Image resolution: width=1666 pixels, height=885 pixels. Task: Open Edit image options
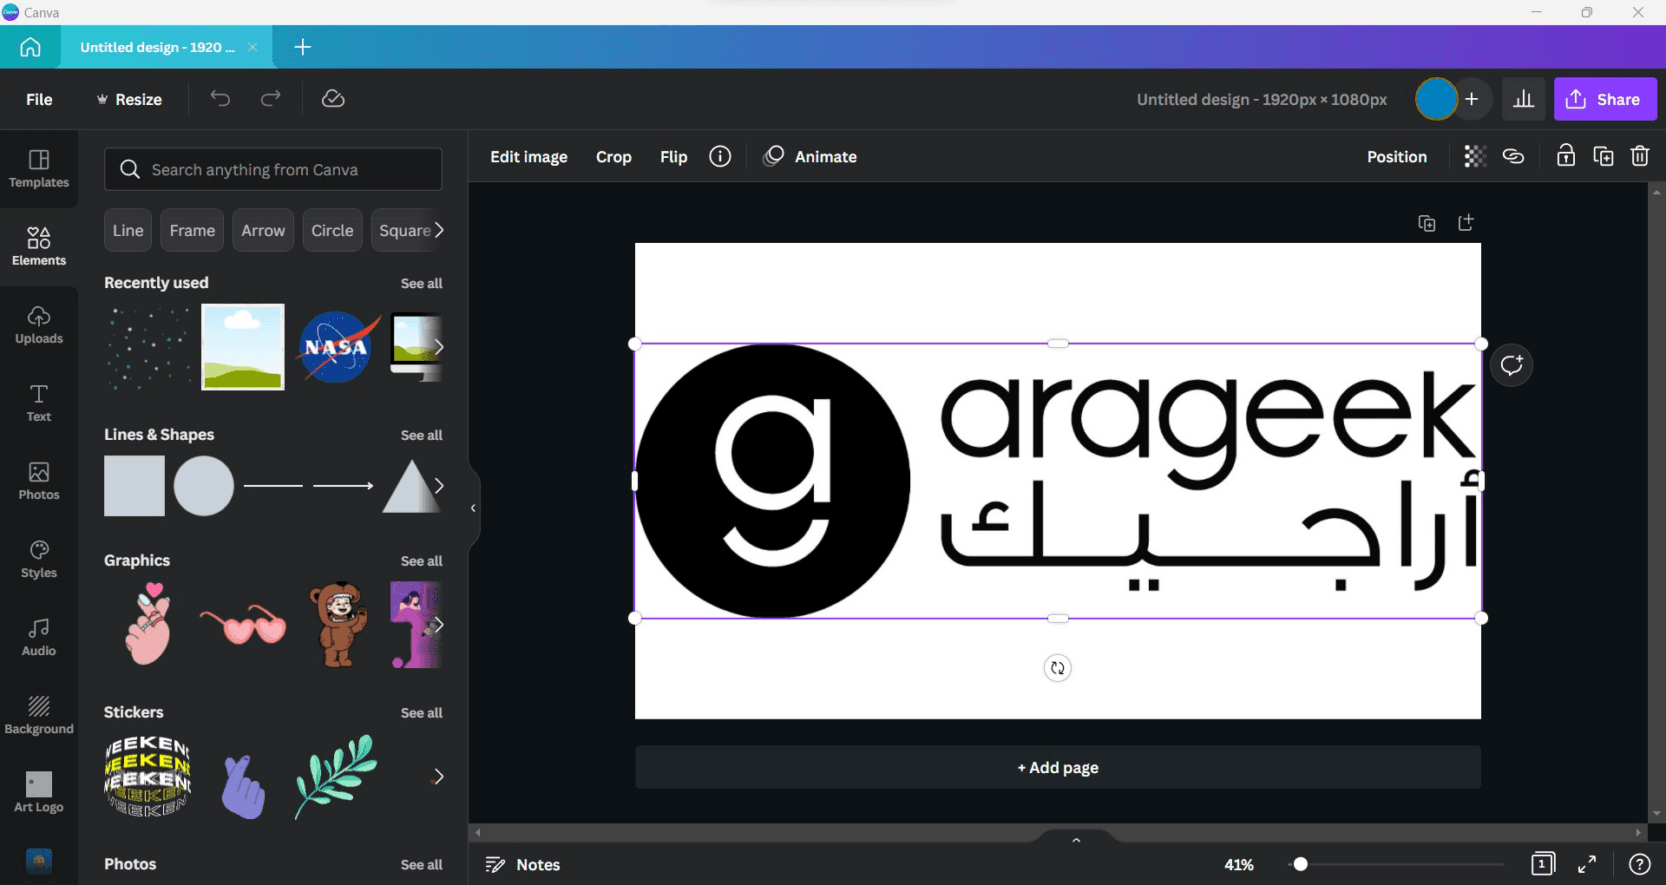[528, 157]
